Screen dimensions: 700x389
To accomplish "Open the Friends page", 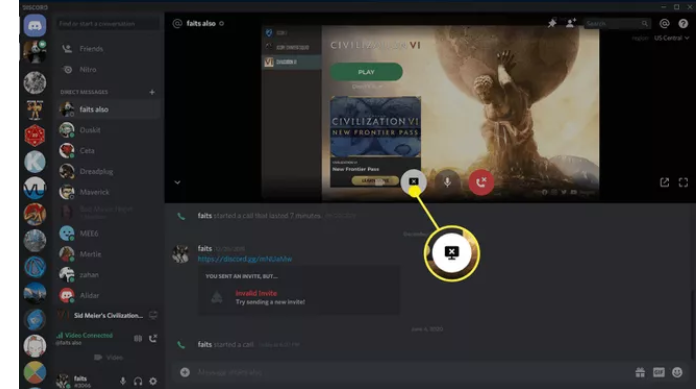I will 108,49.
